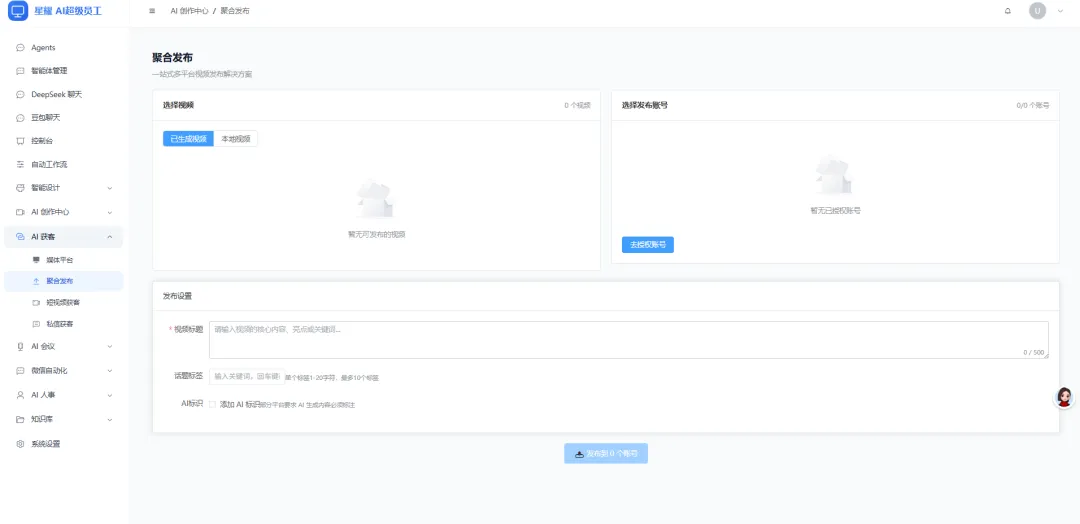
Task: Focus the 视频标题 text area
Action: (x=629, y=339)
